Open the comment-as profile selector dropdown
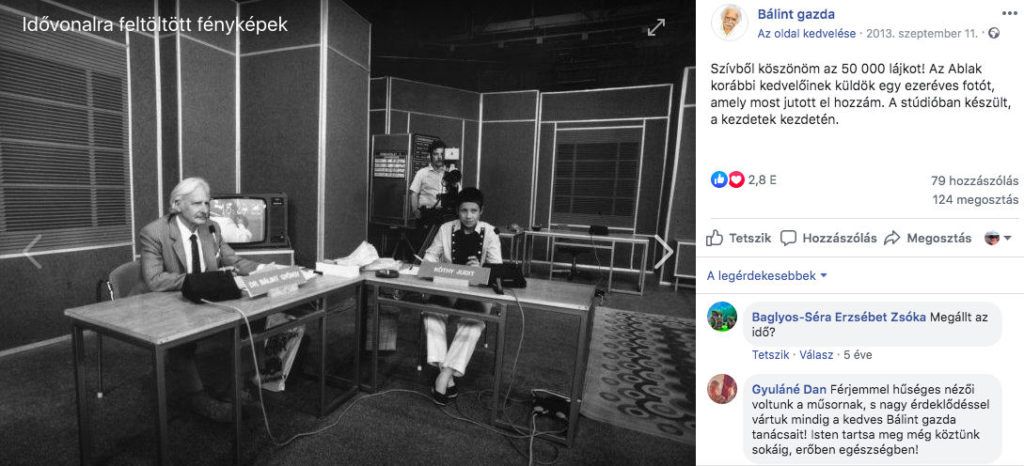Image resolution: width=1024 pixels, height=466 pixels. pyautogui.click(x=998, y=238)
